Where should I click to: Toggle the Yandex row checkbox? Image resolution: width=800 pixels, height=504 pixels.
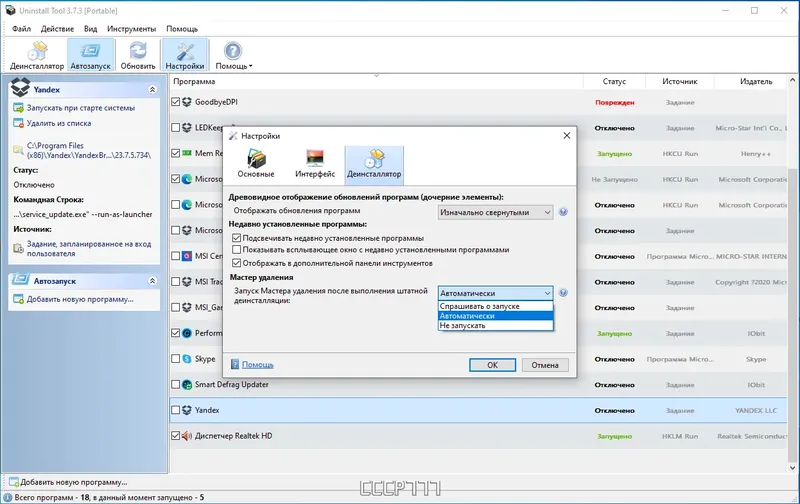176,410
